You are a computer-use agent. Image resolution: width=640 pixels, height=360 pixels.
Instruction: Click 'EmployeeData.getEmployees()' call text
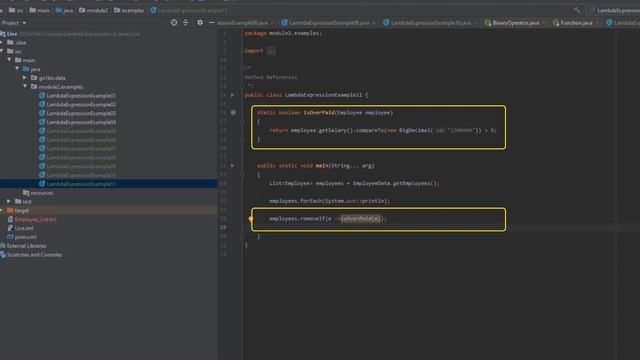(394, 183)
